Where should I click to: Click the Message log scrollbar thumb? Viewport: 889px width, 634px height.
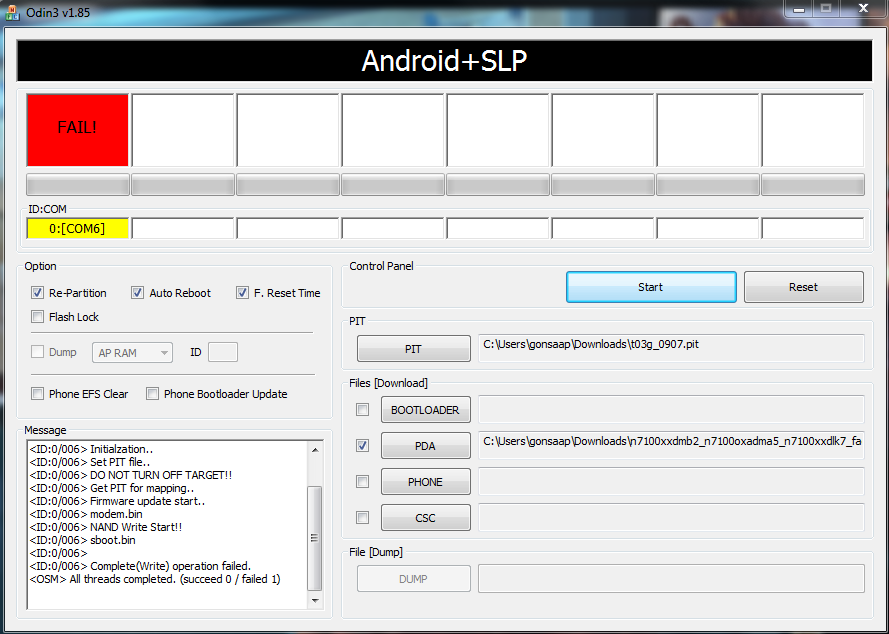(315, 538)
